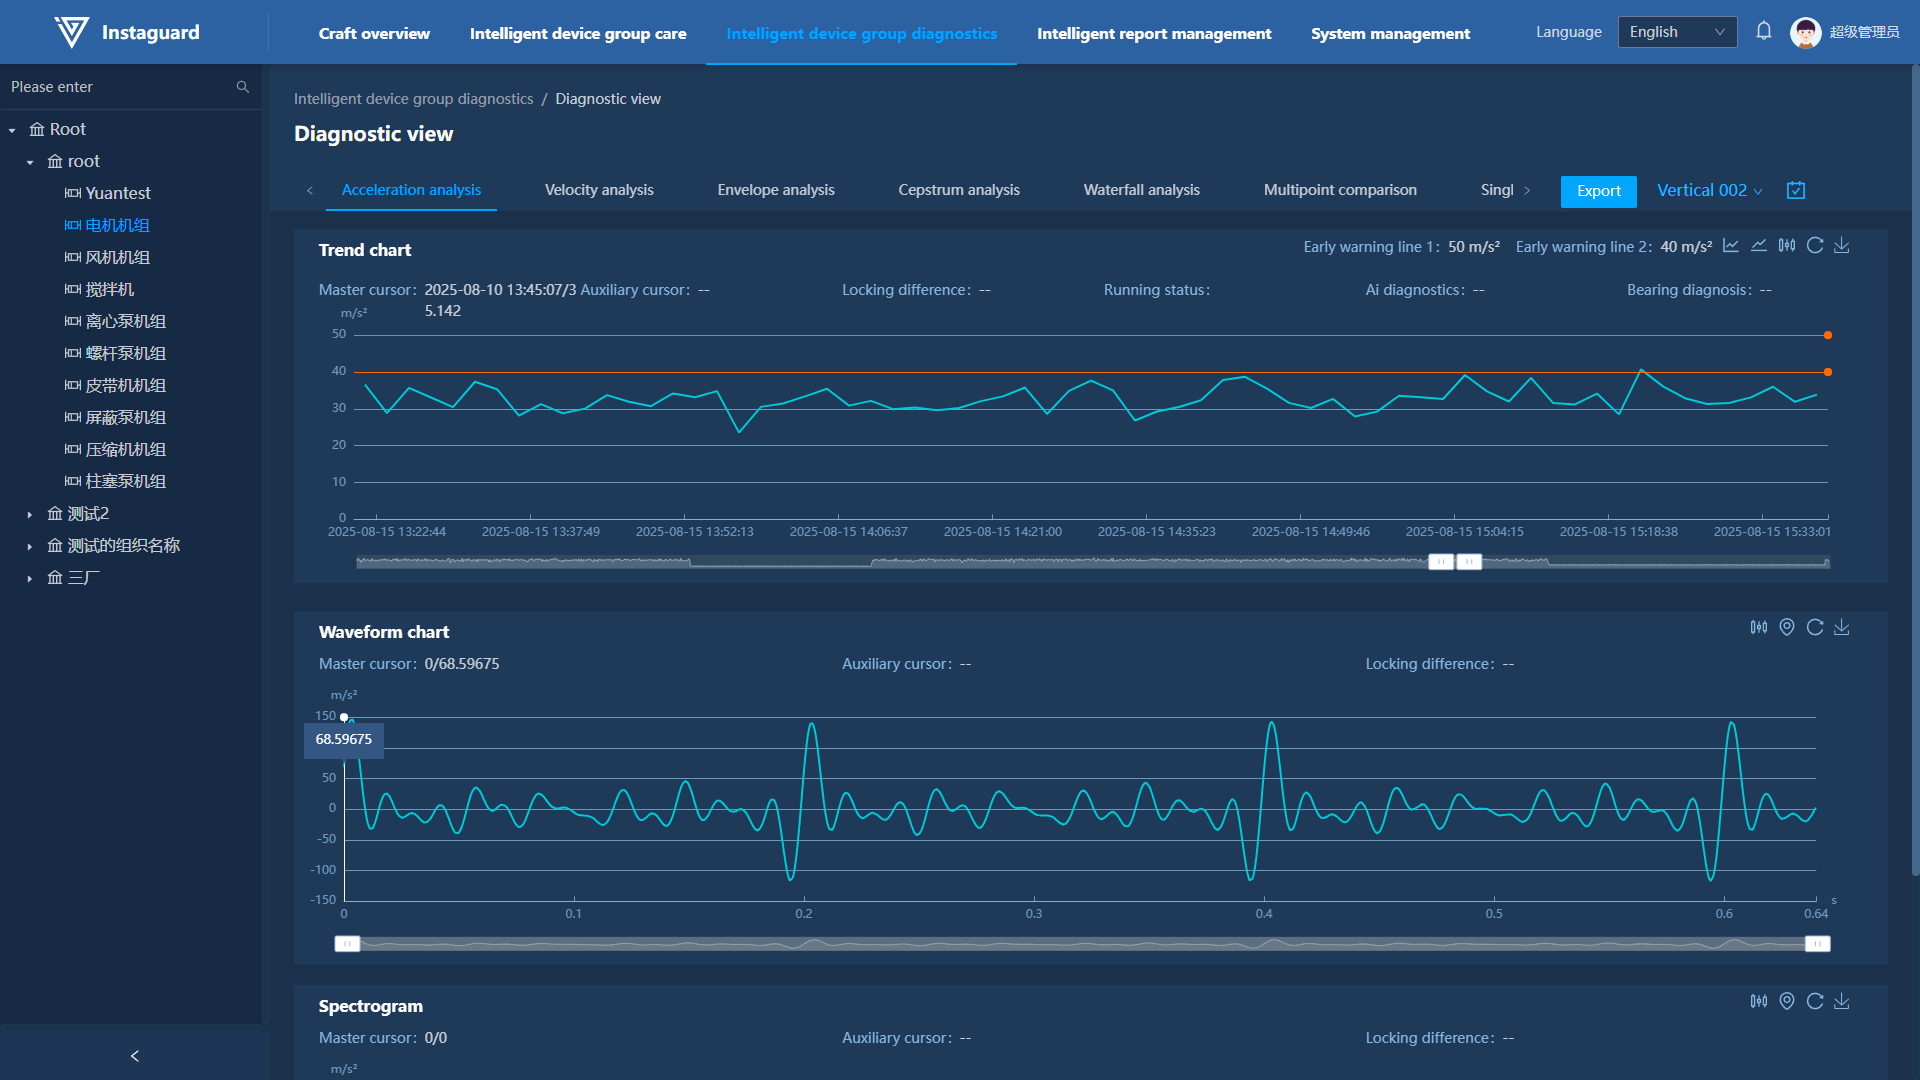Click the Waveform chart cursor settings icon

(1759, 627)
